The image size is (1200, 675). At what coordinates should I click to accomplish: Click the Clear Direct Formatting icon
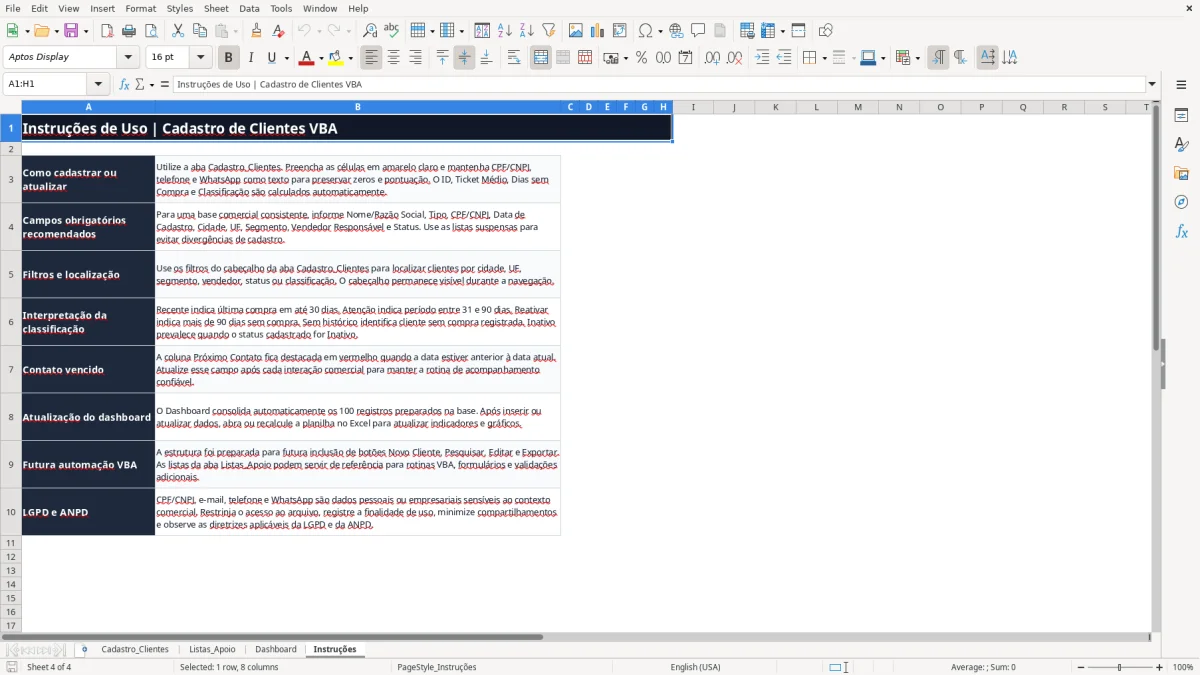coord(278,31)
